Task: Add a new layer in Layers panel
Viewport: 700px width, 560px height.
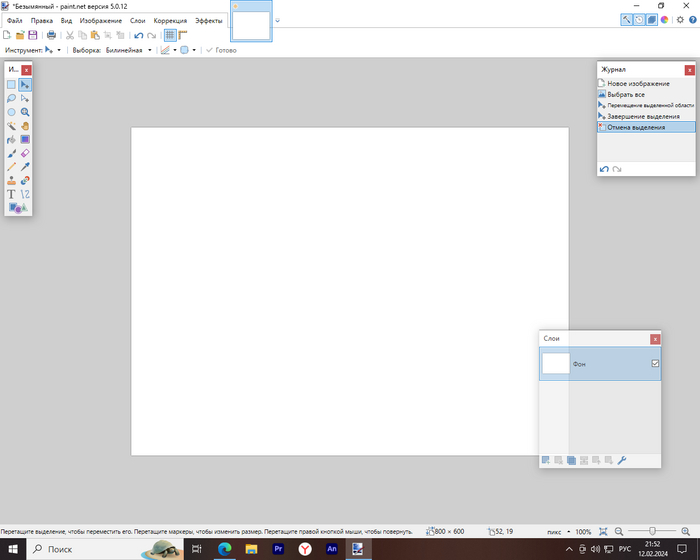Action: point(546,460)
